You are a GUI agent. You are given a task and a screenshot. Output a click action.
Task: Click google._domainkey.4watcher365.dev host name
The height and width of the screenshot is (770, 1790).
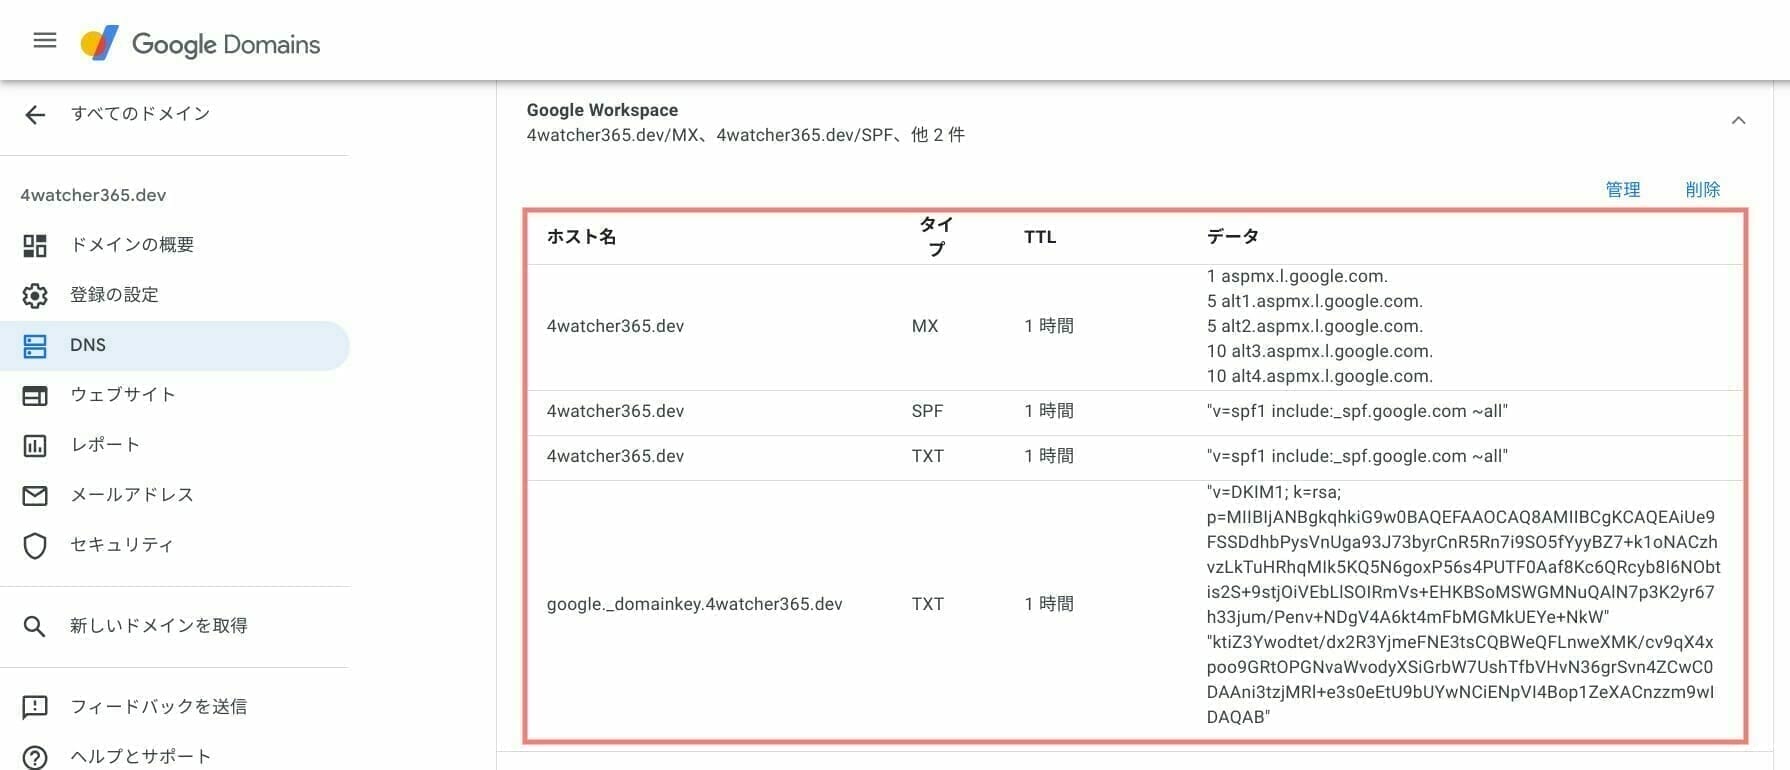[694, 604]
